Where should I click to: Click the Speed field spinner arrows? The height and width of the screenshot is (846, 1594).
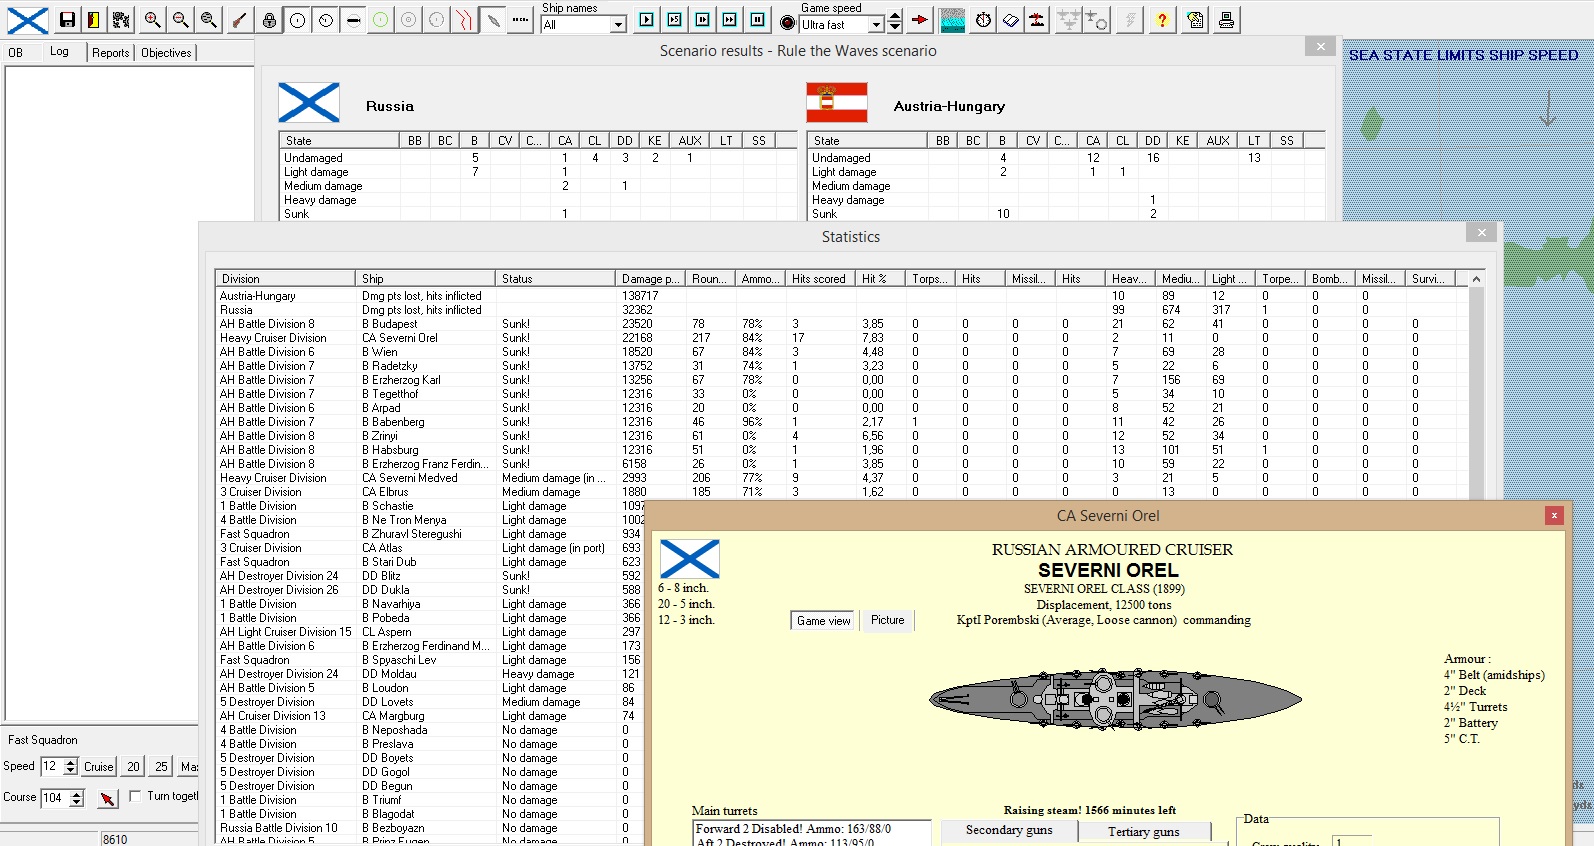tap(70, 766)
